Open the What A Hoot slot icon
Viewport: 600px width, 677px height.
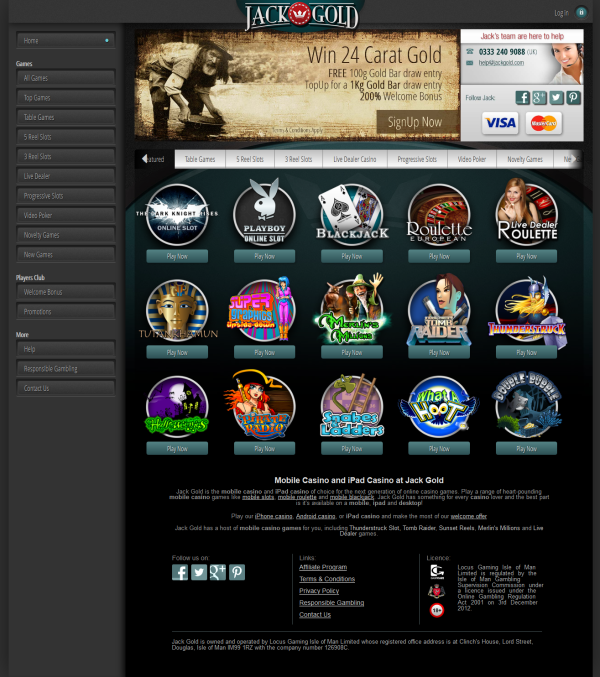tap(439, 407)
